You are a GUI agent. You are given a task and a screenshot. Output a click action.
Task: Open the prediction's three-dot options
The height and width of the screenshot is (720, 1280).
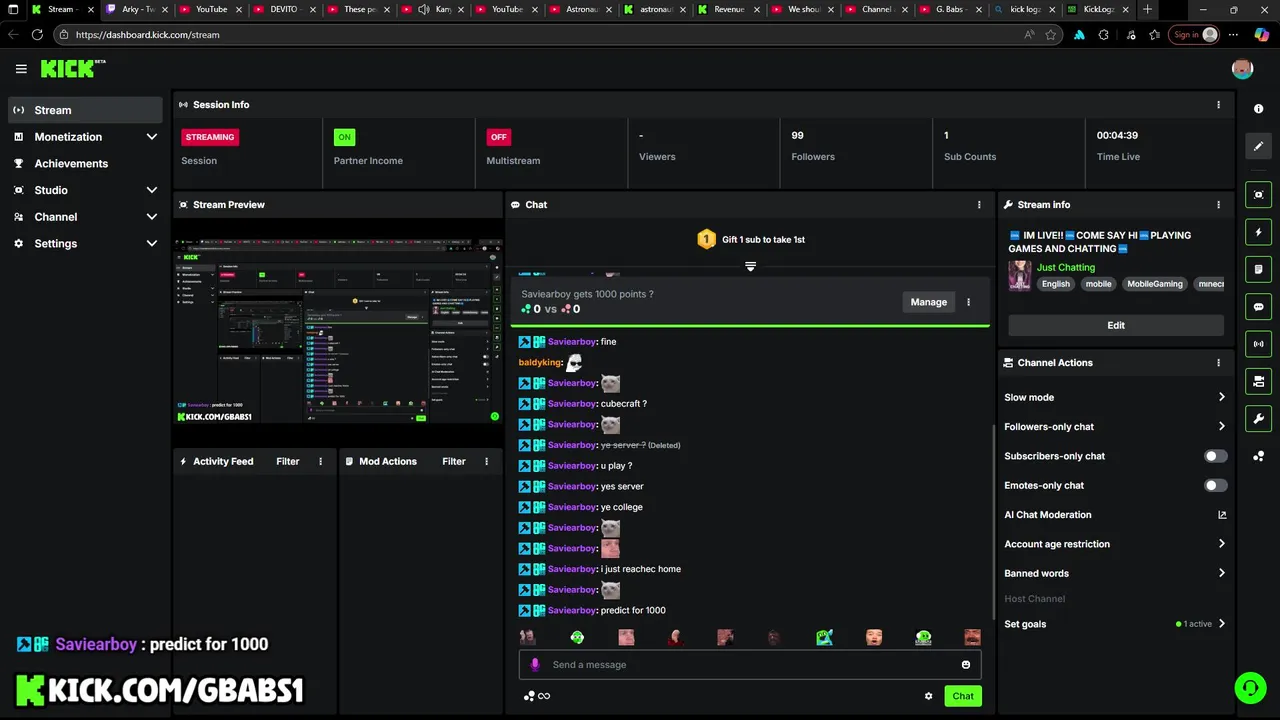pos(968,302)
